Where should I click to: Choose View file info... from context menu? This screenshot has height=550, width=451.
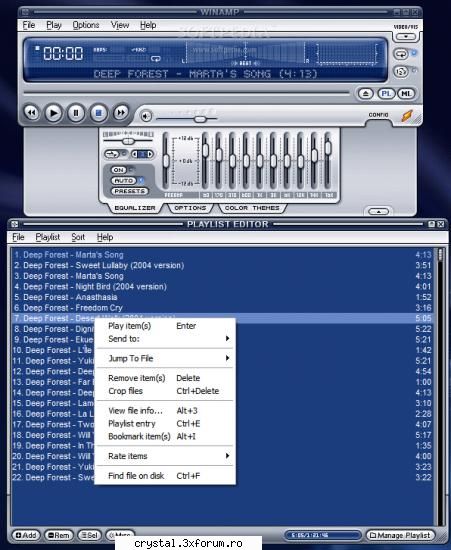165,410
